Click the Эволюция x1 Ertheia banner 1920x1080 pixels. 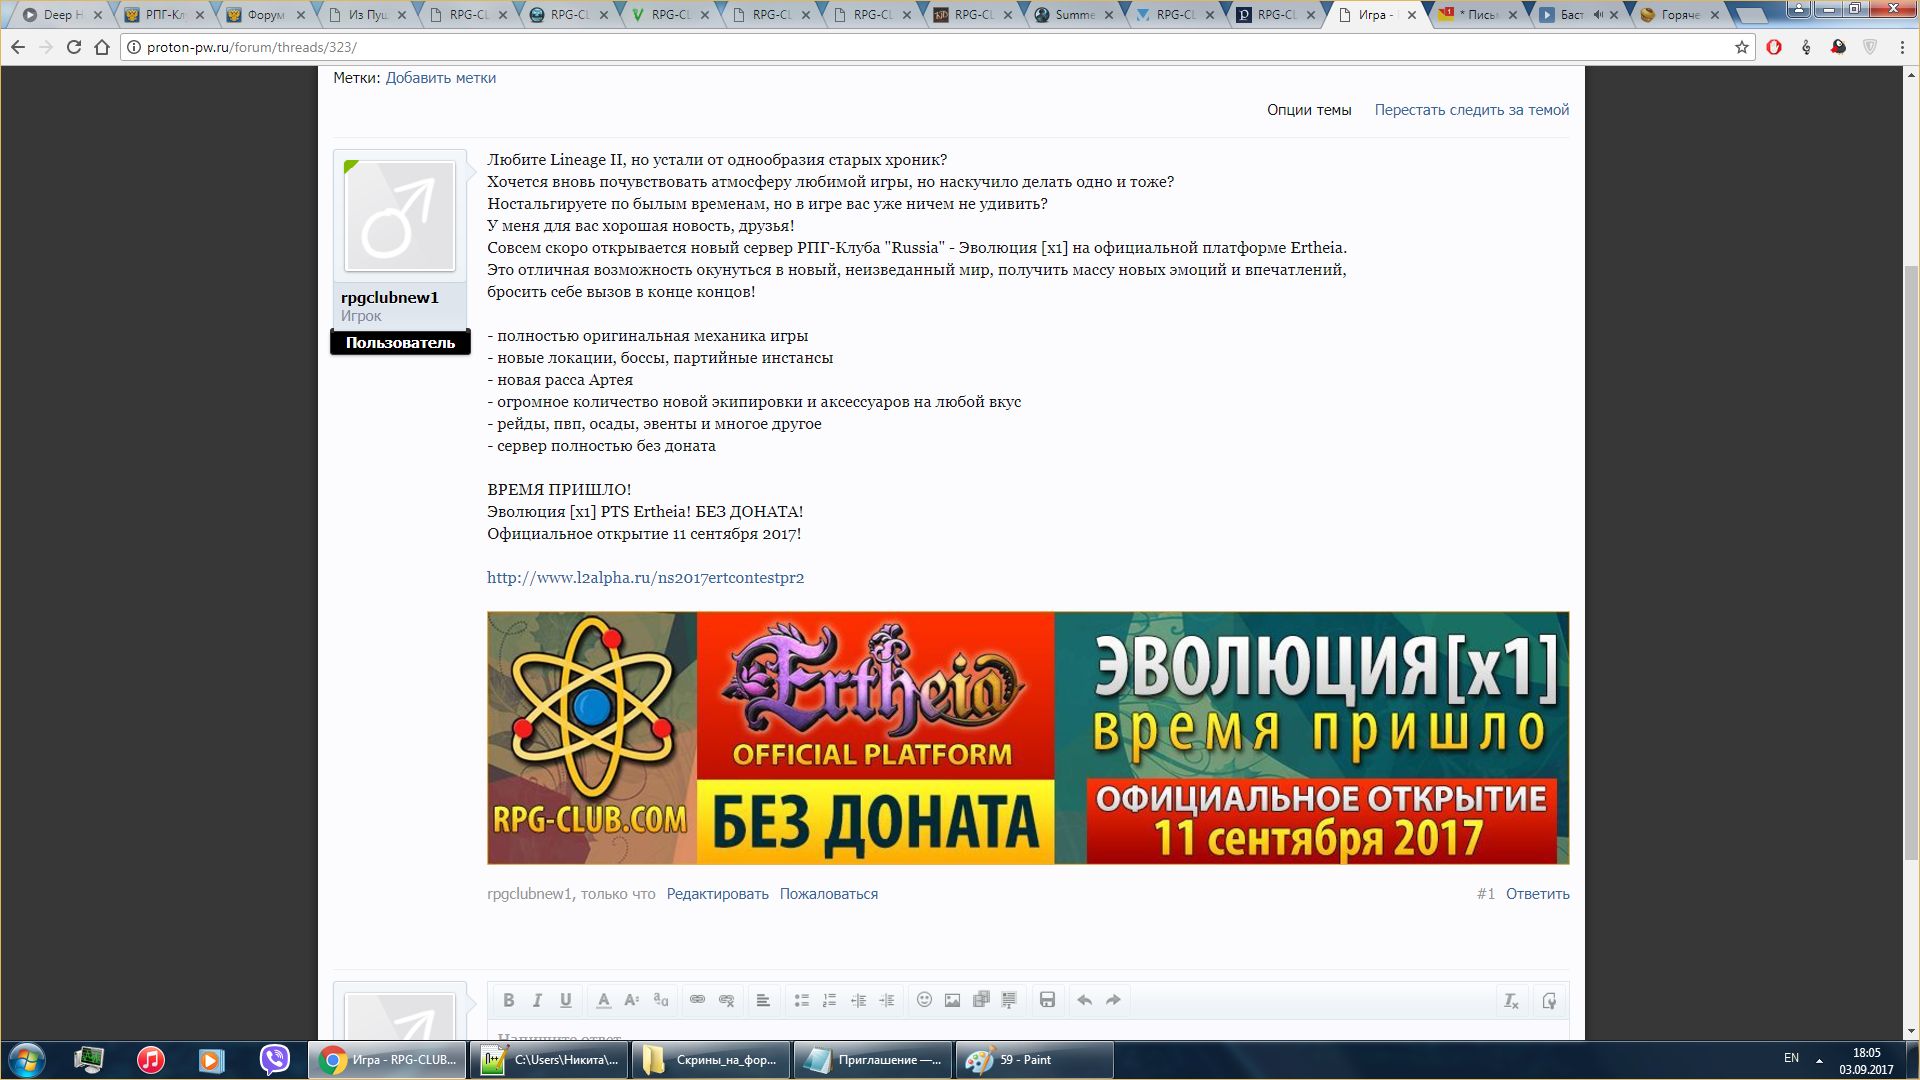[1028, 738]
